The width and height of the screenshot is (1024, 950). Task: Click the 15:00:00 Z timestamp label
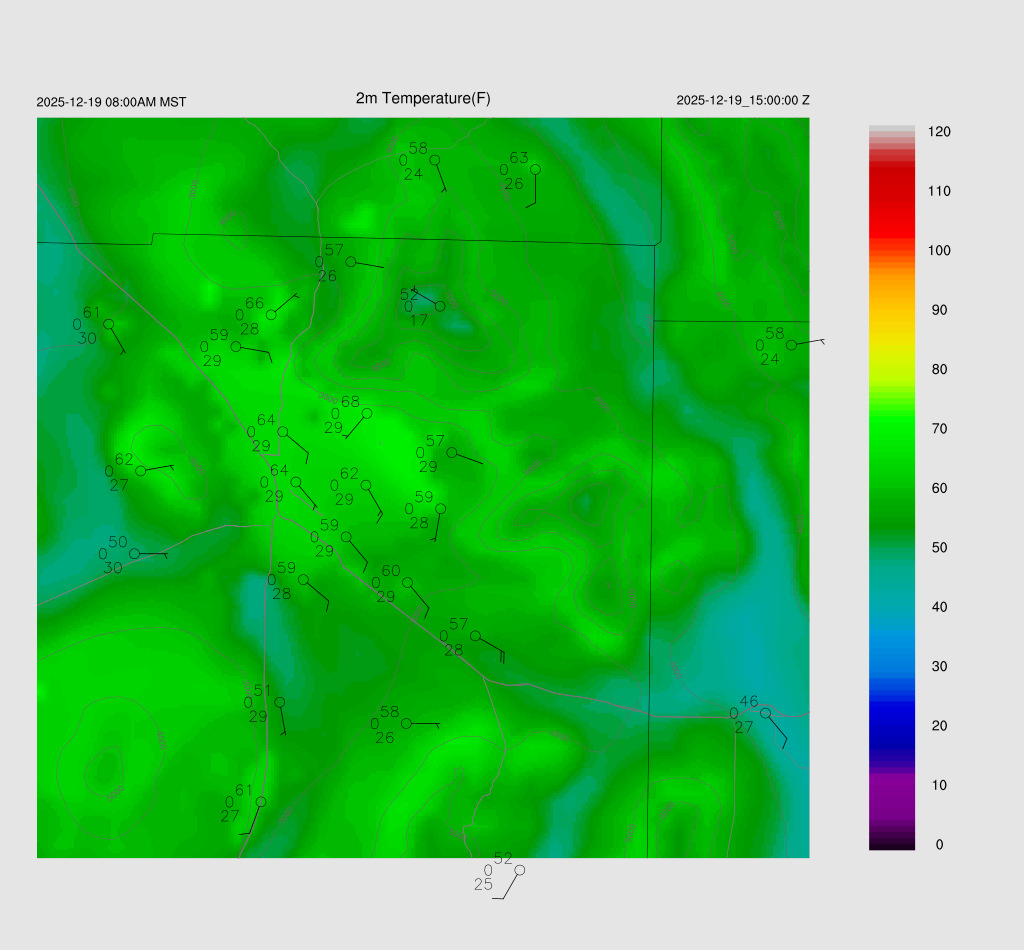click(743, 100)
